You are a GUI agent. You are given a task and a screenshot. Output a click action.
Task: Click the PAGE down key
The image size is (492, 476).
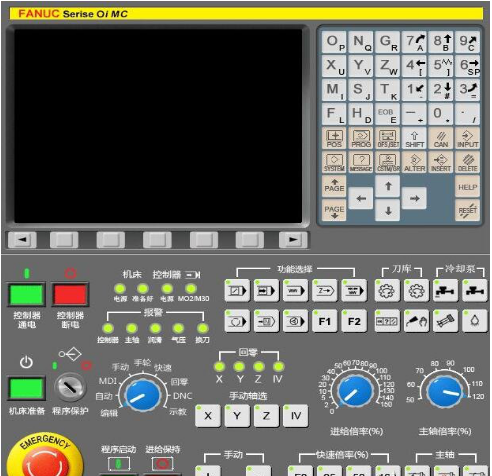tap(334, 210)
